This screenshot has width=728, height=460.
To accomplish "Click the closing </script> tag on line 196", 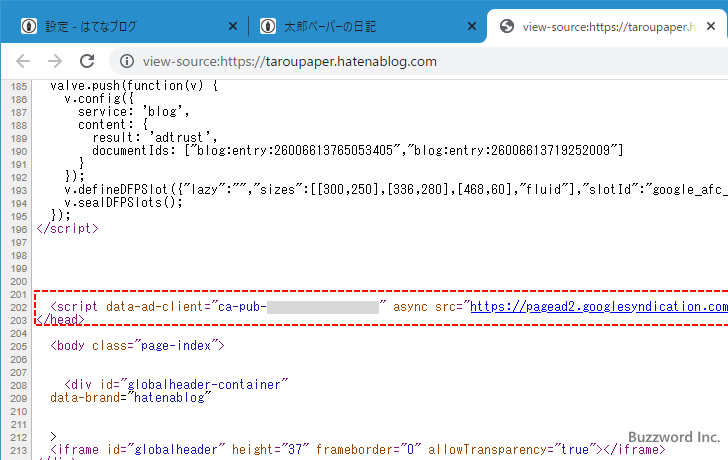I will (67, 229).
